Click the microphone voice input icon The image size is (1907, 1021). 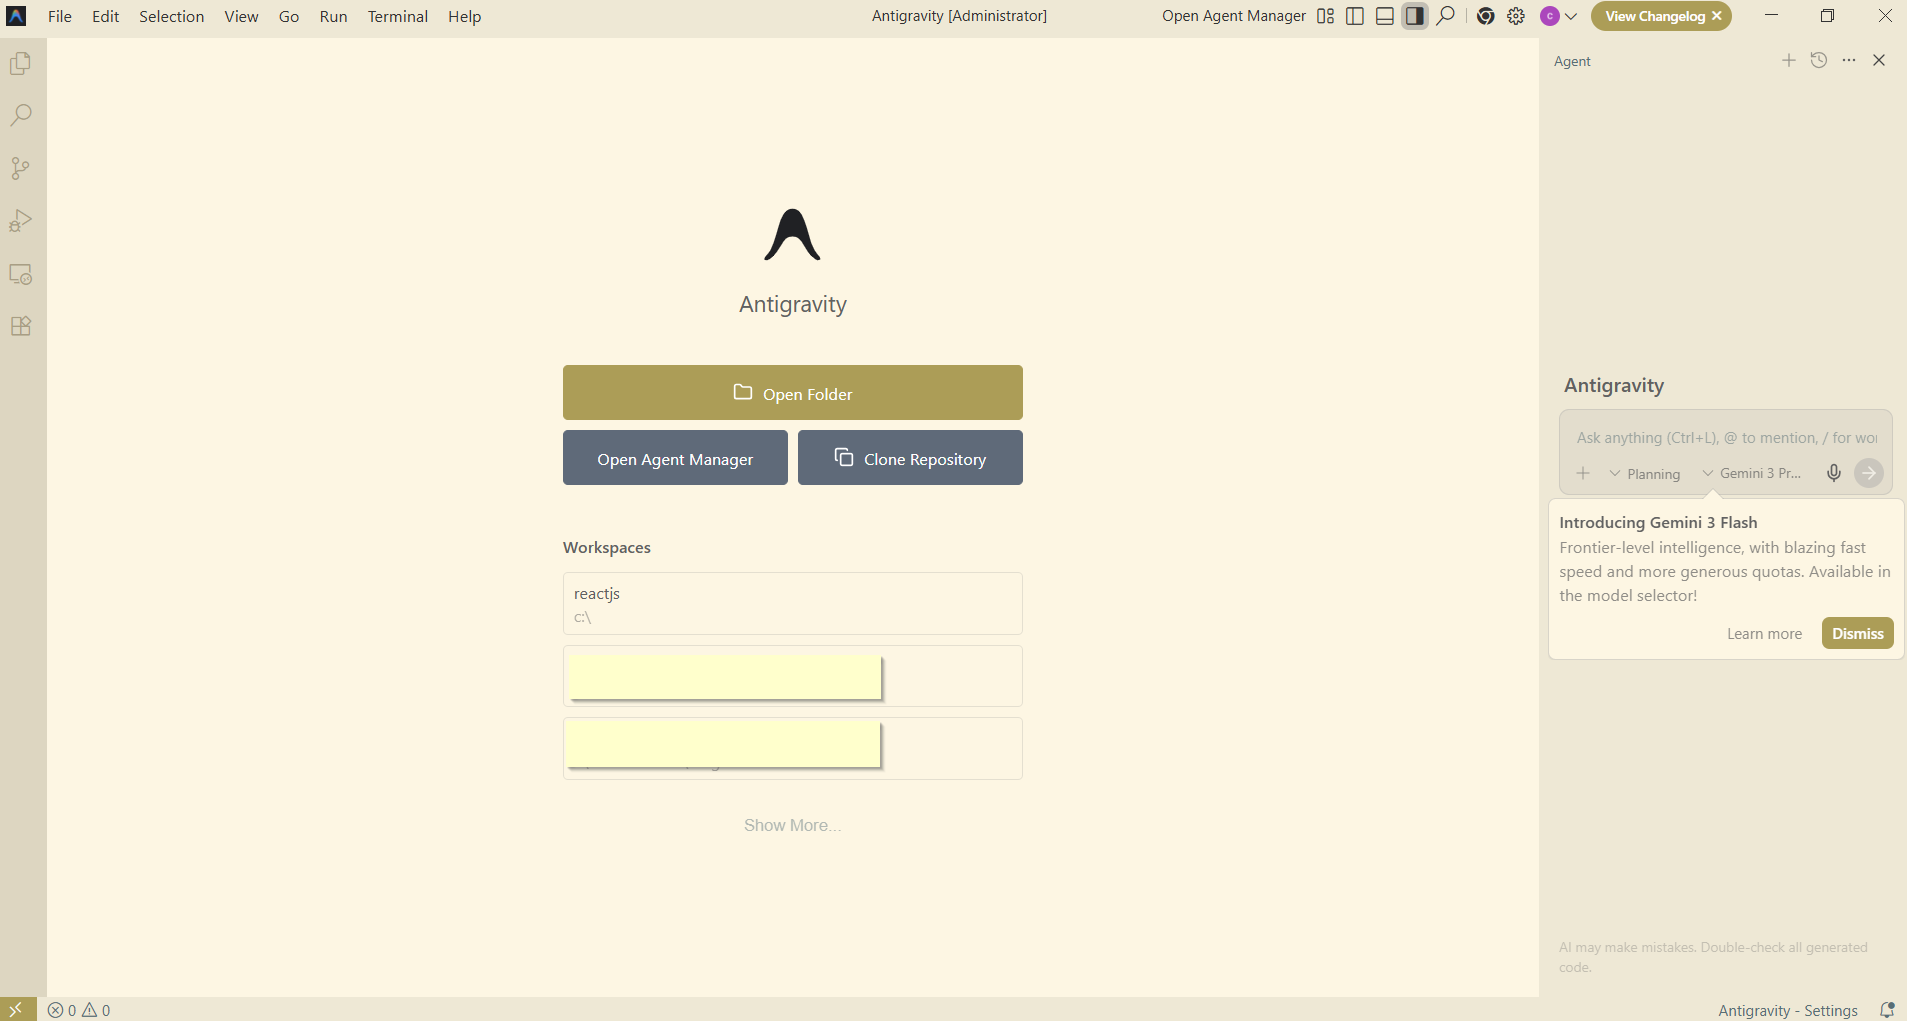(x=1833, y=473)
